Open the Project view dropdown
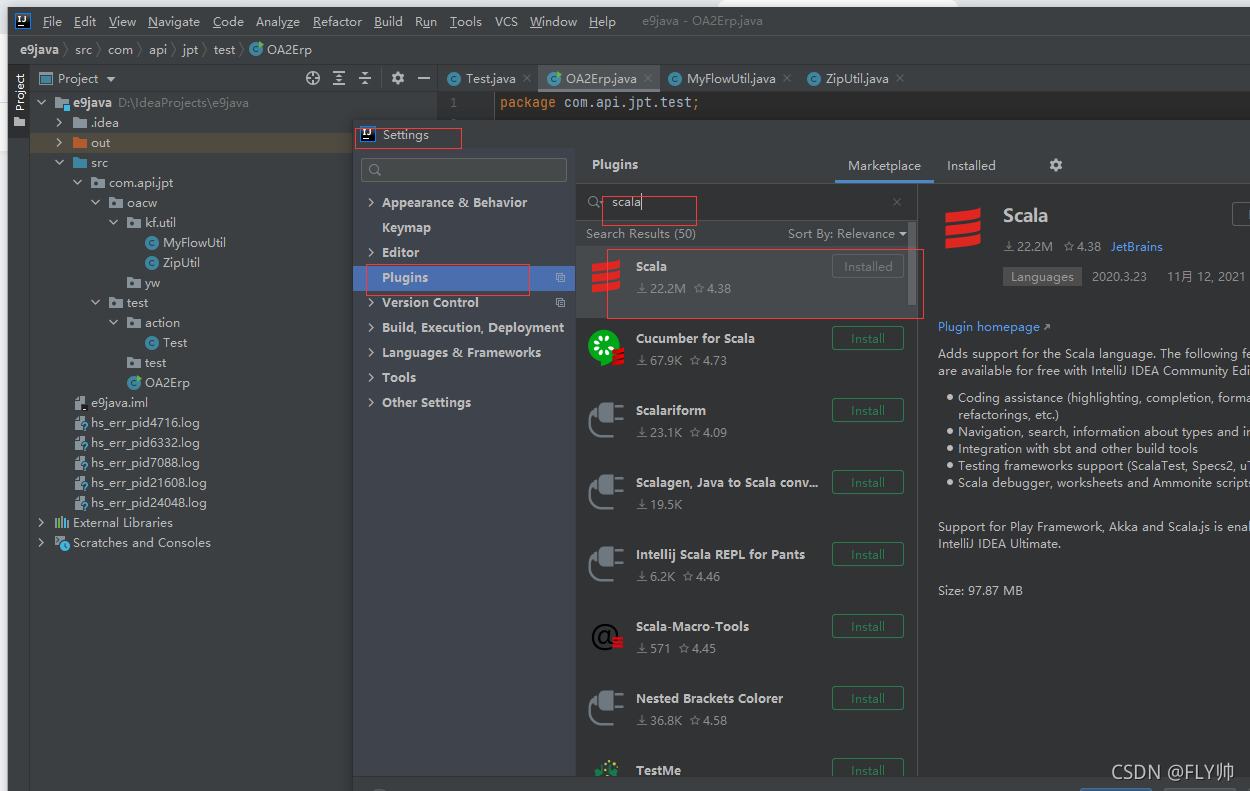Viewport: 1250px width, 791px height. pos(111,79)
